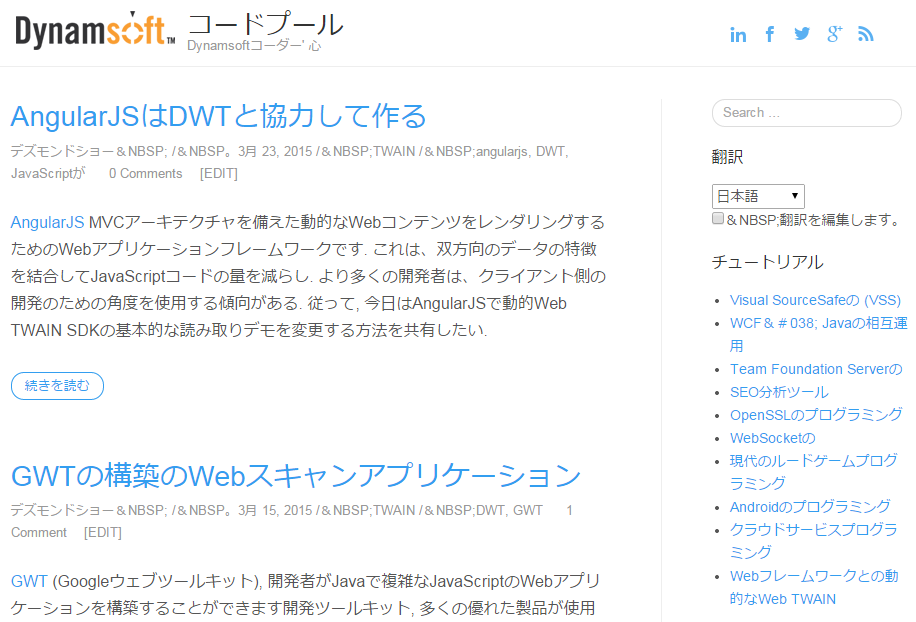The image size is (916, 622).
Task: Open the Twitter bird icon
Action: (802, 35)
